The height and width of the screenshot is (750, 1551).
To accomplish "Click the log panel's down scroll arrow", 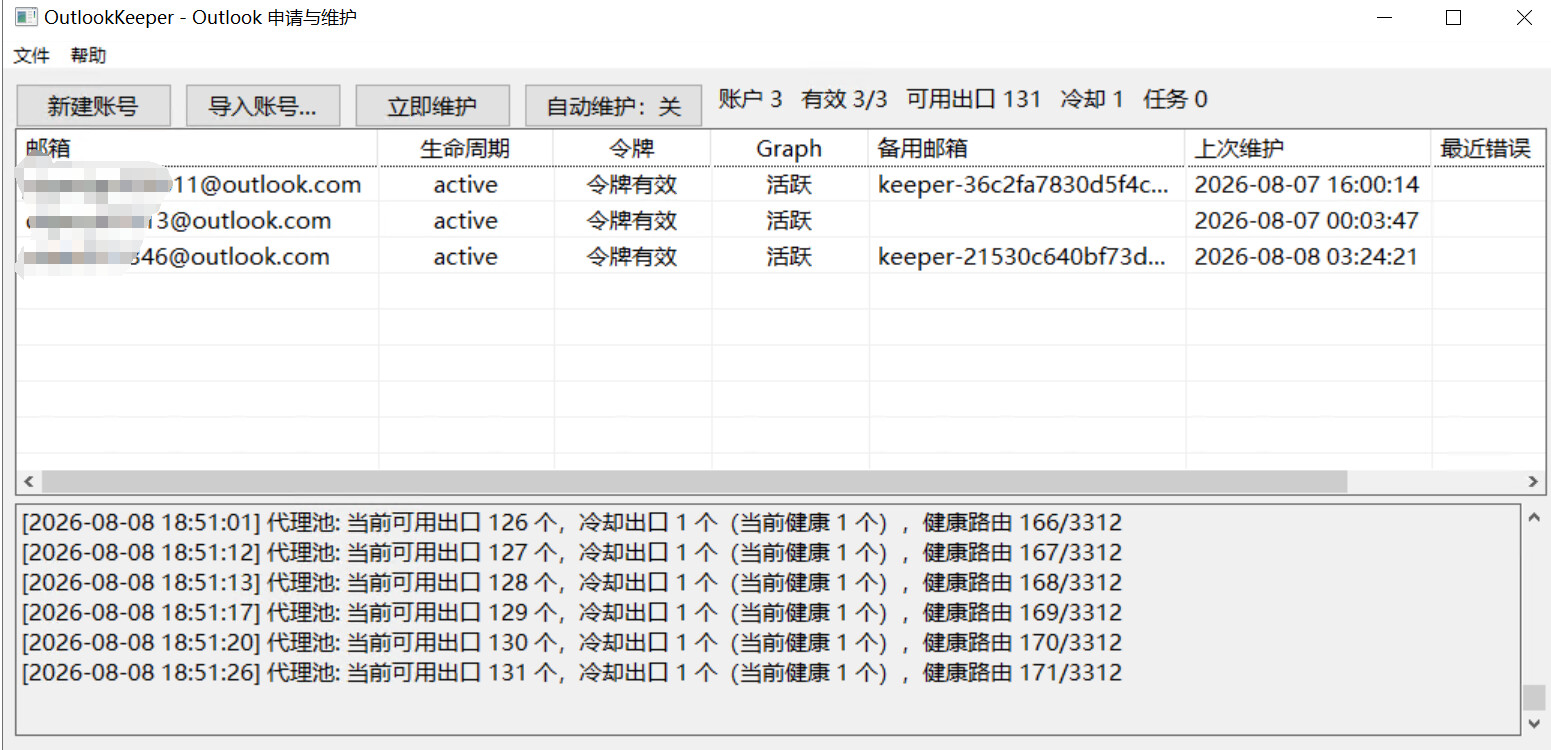I will click(x=1534, y=723).
